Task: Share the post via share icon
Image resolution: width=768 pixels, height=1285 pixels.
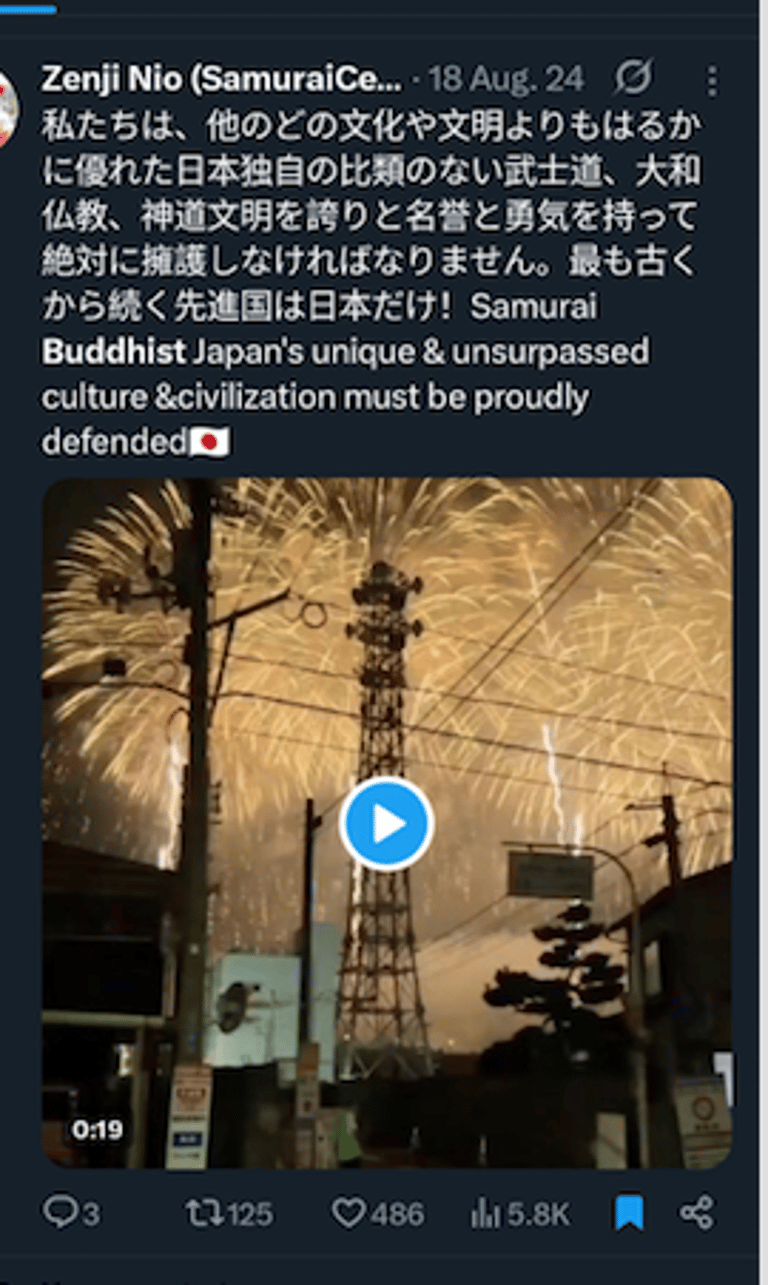Action: [697, 1214]
